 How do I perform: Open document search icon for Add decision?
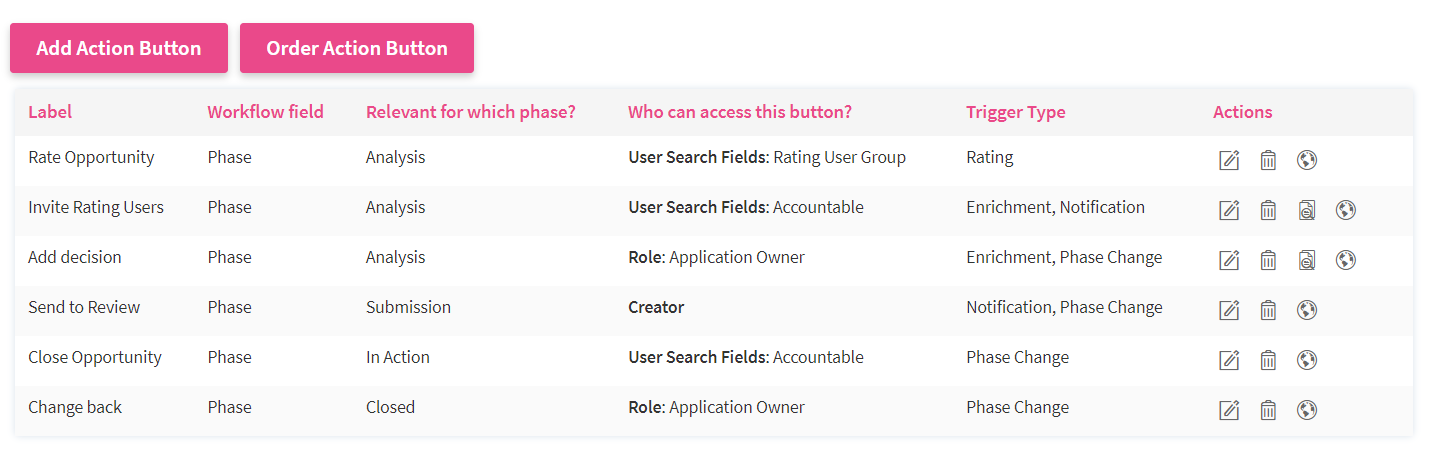coord(1307,260)
